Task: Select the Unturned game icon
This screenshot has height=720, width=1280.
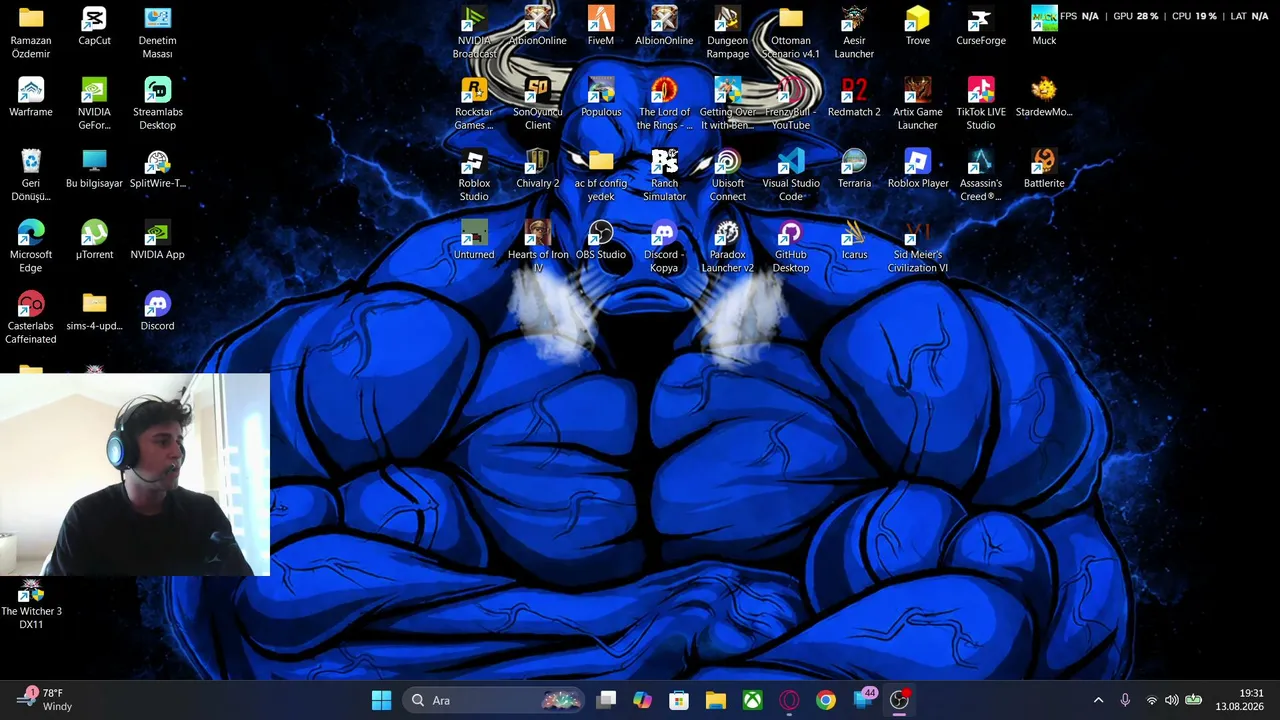Action: pos(474,240)
